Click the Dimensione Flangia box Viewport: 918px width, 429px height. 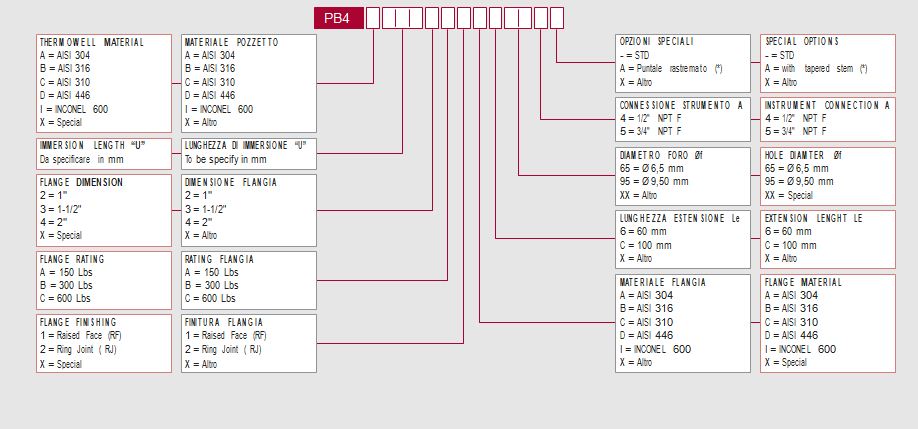pyautogui.click(x=248, y=210)
